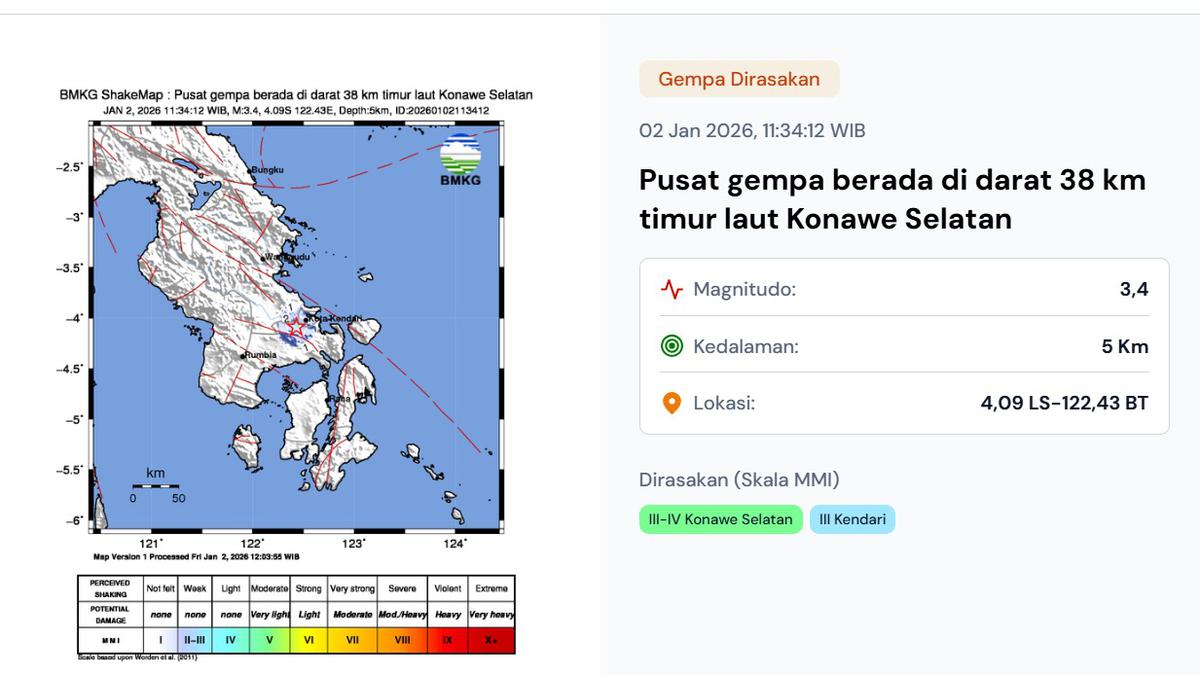This screenshot has width=1200, height=675.
Task: Click the green depth target icon
Action: click(x=672, y=347)
